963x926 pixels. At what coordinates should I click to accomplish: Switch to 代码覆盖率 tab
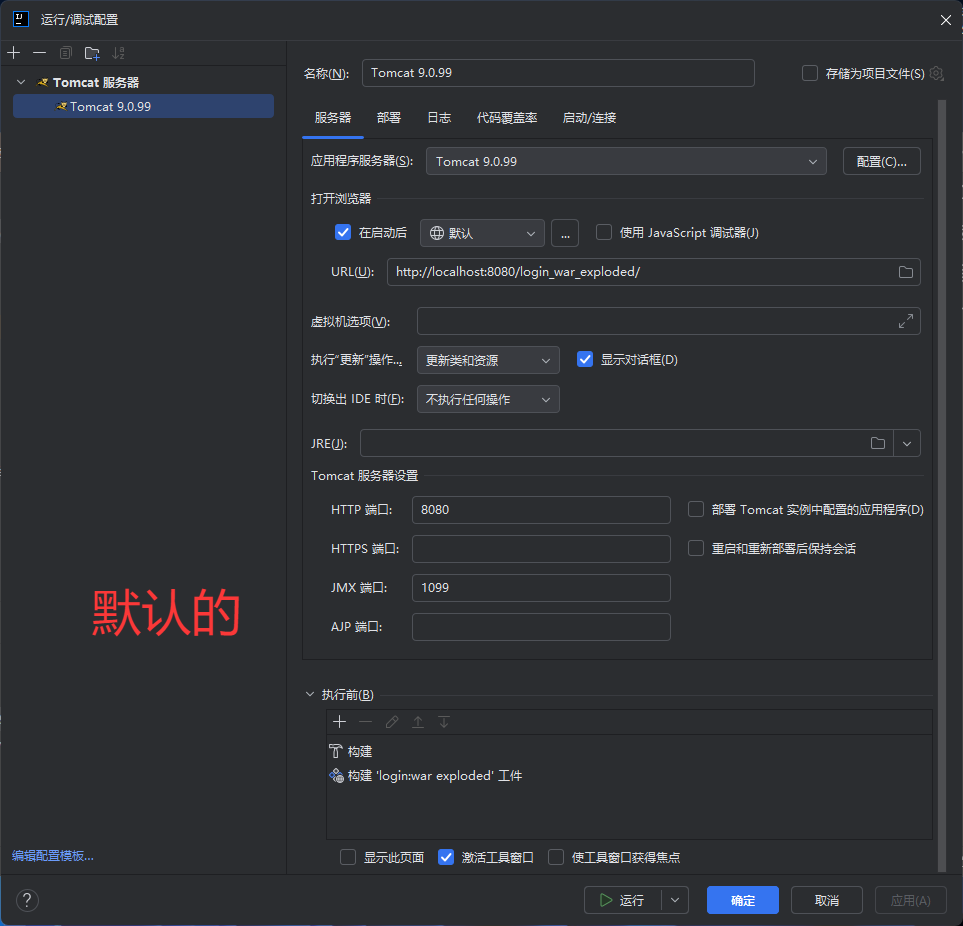point(507,118)
